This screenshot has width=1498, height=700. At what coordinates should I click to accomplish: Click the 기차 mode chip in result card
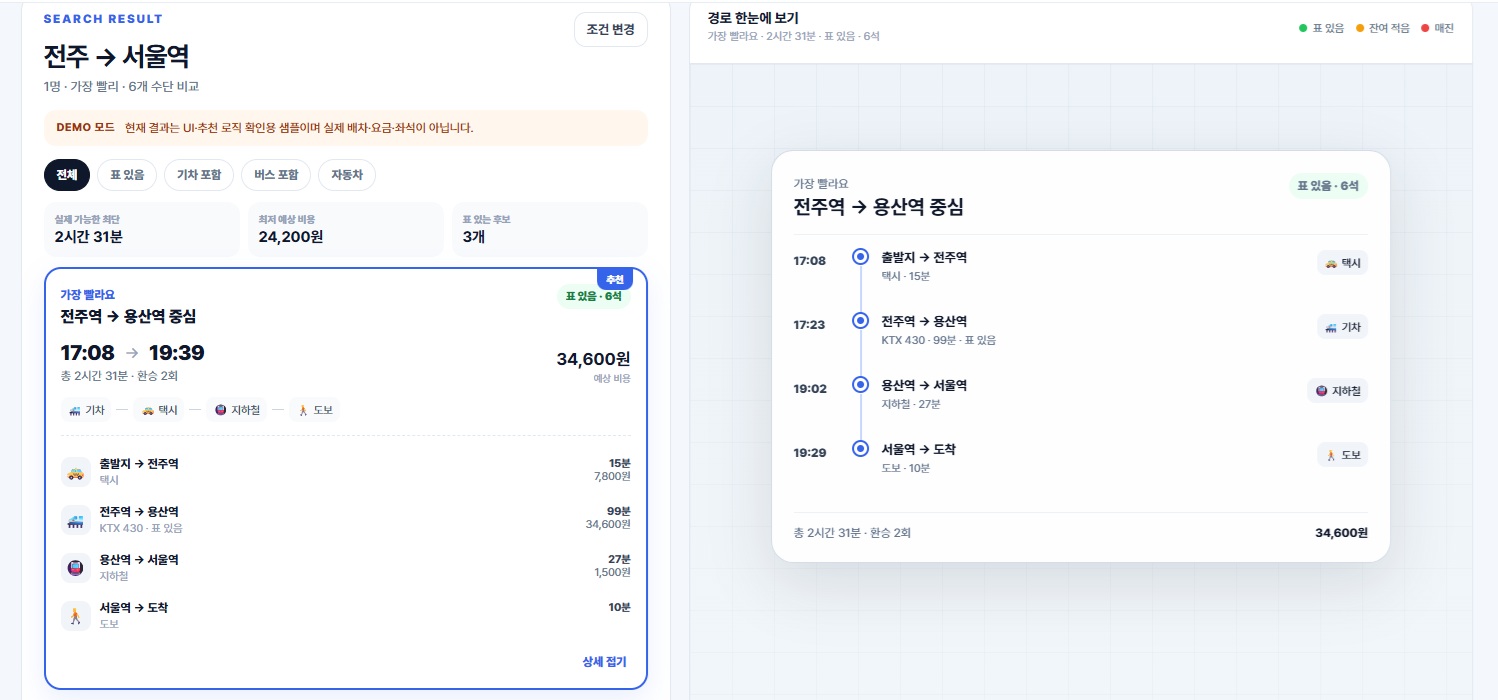coord(87,410)
